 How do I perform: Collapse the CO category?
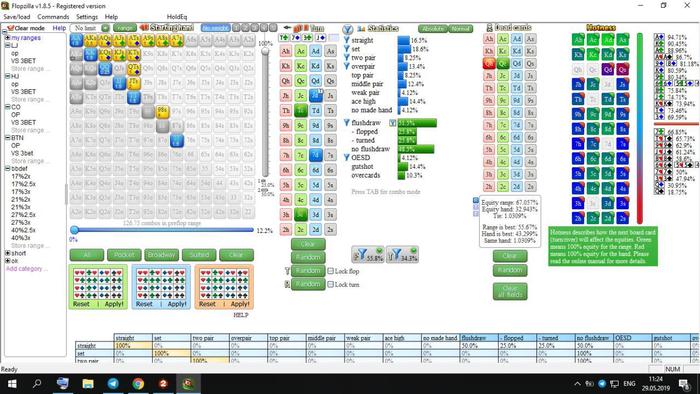click(x=7, y=107)
